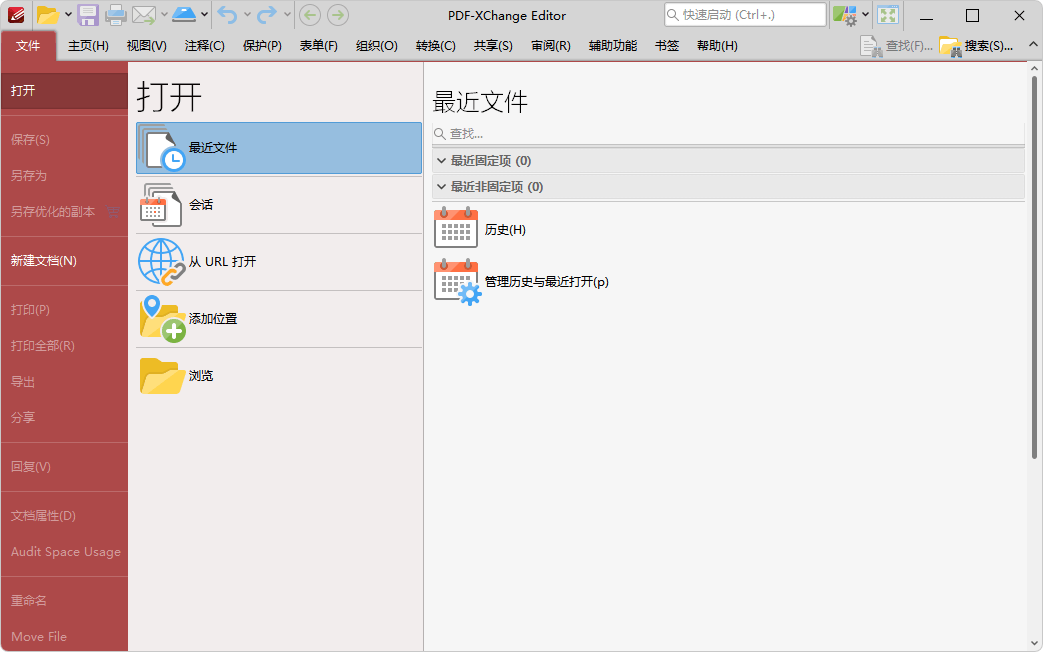
Task: Click the 浏览 browse folder entry
Action: (x=279, y=376)
